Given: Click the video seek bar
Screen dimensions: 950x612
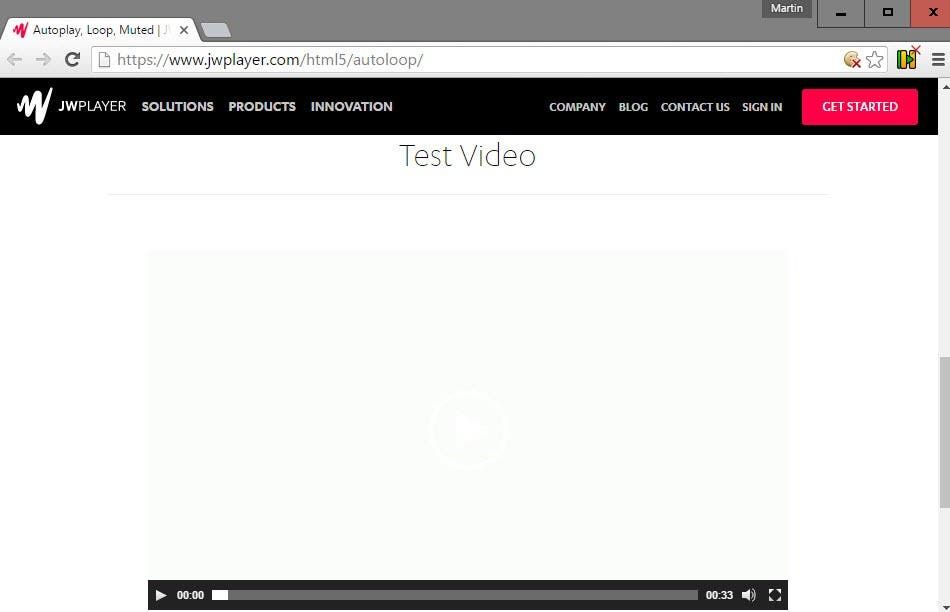Looking at the screenshot, I should [454, 595].
